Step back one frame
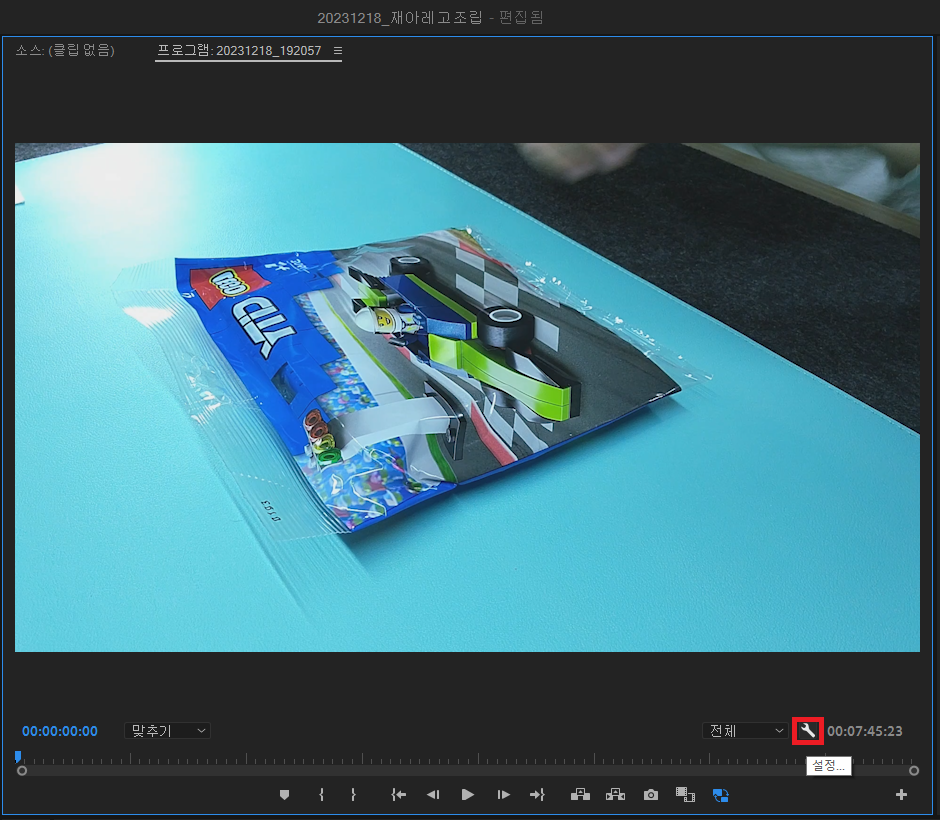The height and width of the screenshot is (820, 940). click(x=433, y=795)
